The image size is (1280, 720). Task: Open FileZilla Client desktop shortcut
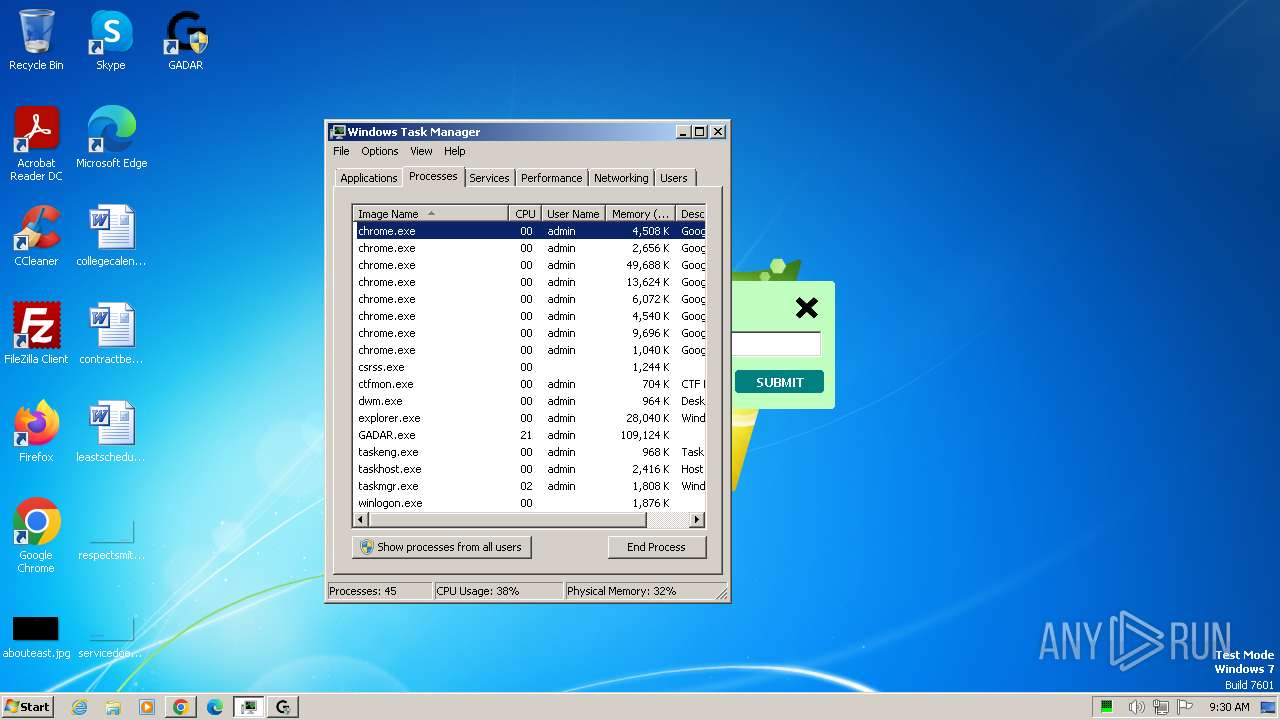click(36, 334)
